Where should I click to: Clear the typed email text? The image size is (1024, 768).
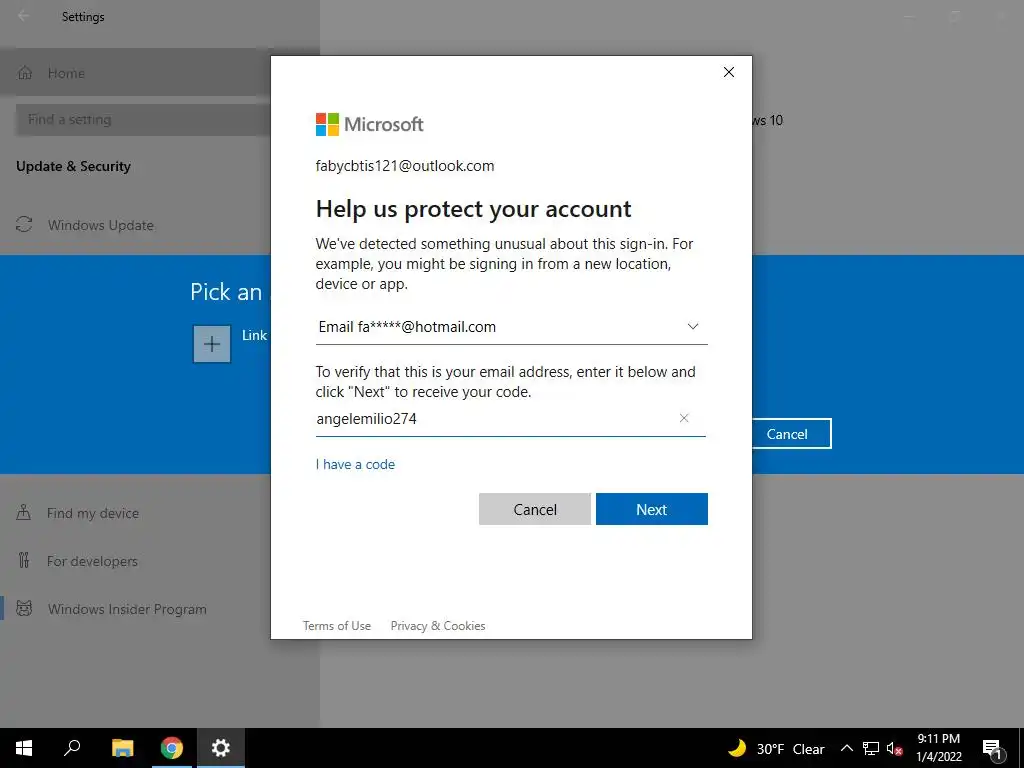(684, 418)
